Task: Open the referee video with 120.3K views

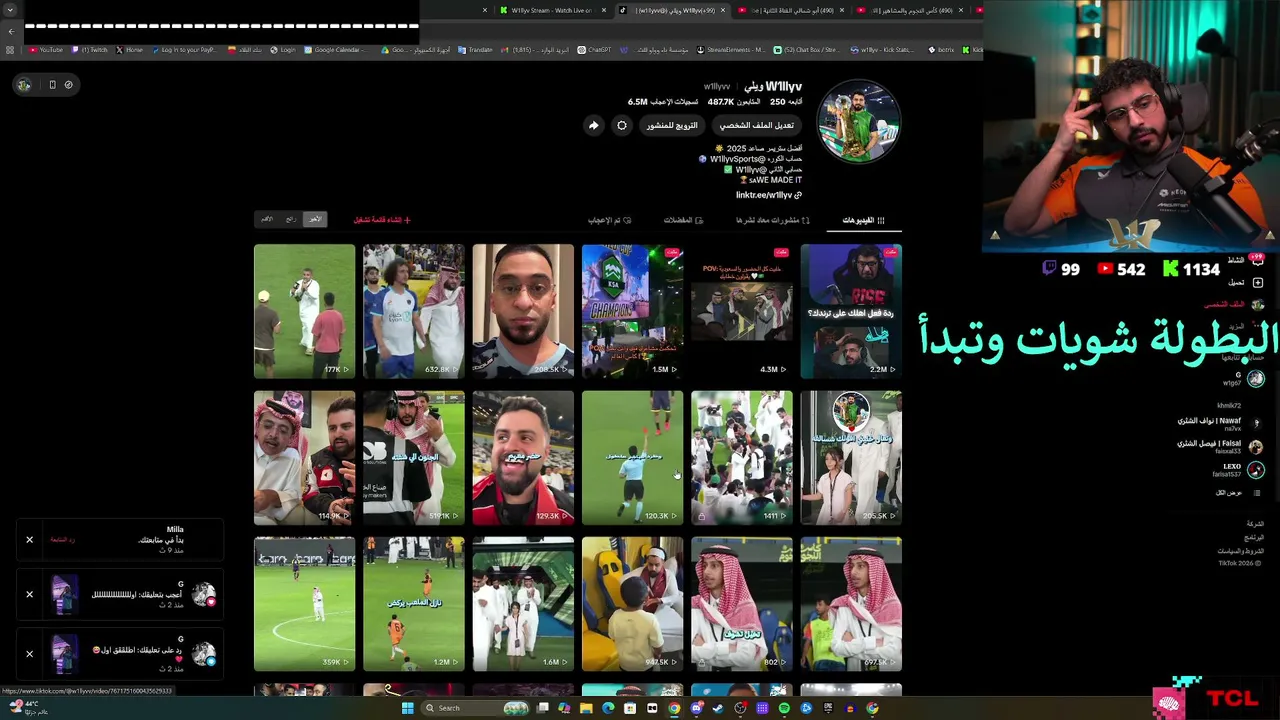Action: (x=632, y=457)
